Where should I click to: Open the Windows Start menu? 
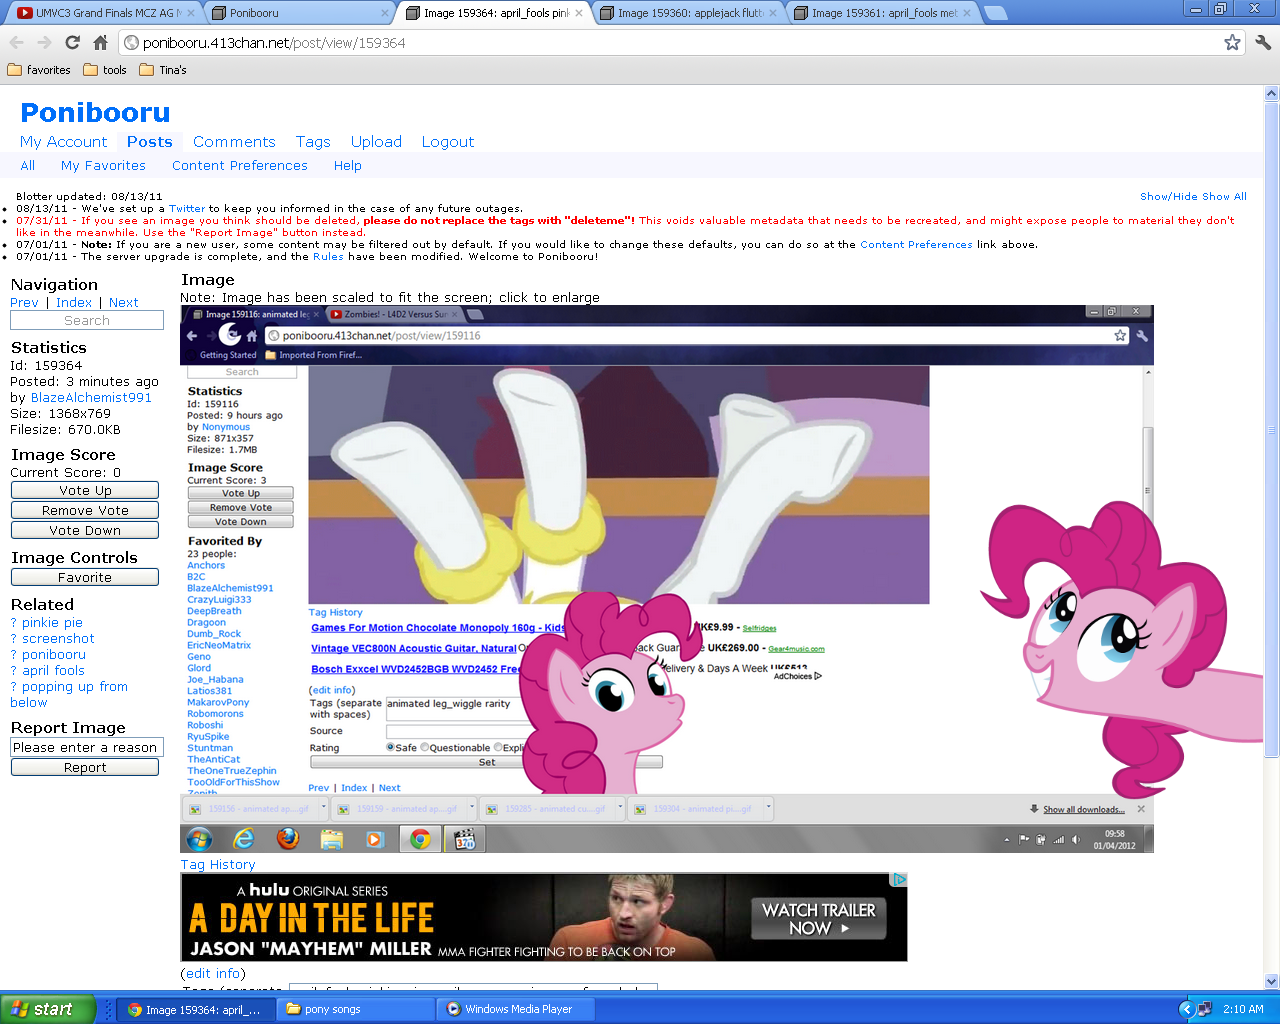47,1009
